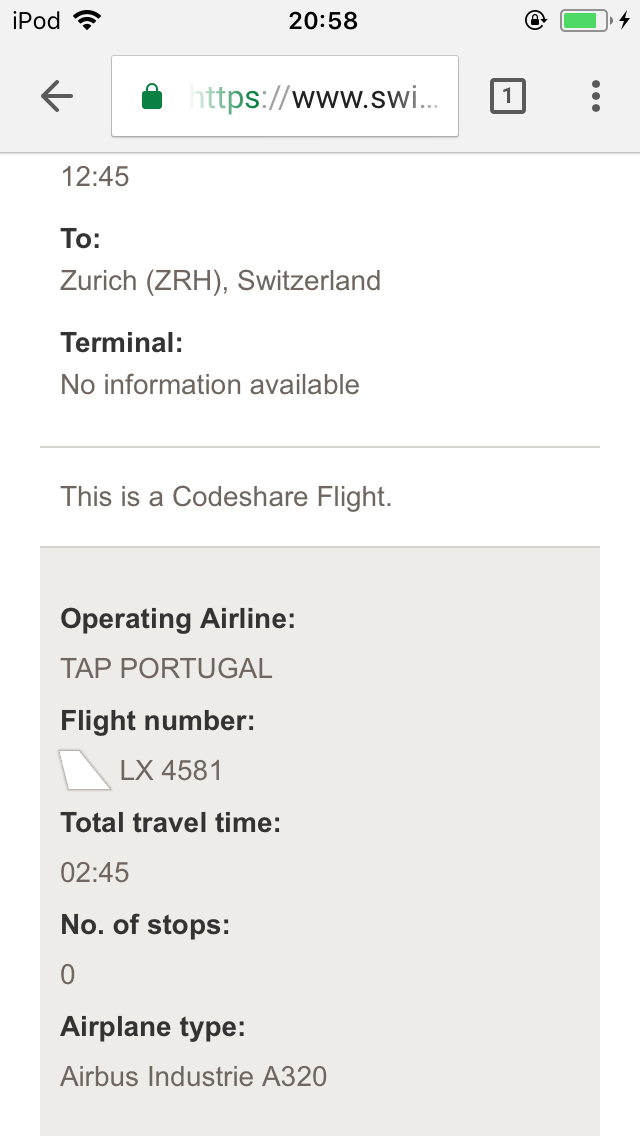Screen dimensions: 640x1136
Task: Tap "This is a Codeshare Flight." notice
Action: [226, 497]
